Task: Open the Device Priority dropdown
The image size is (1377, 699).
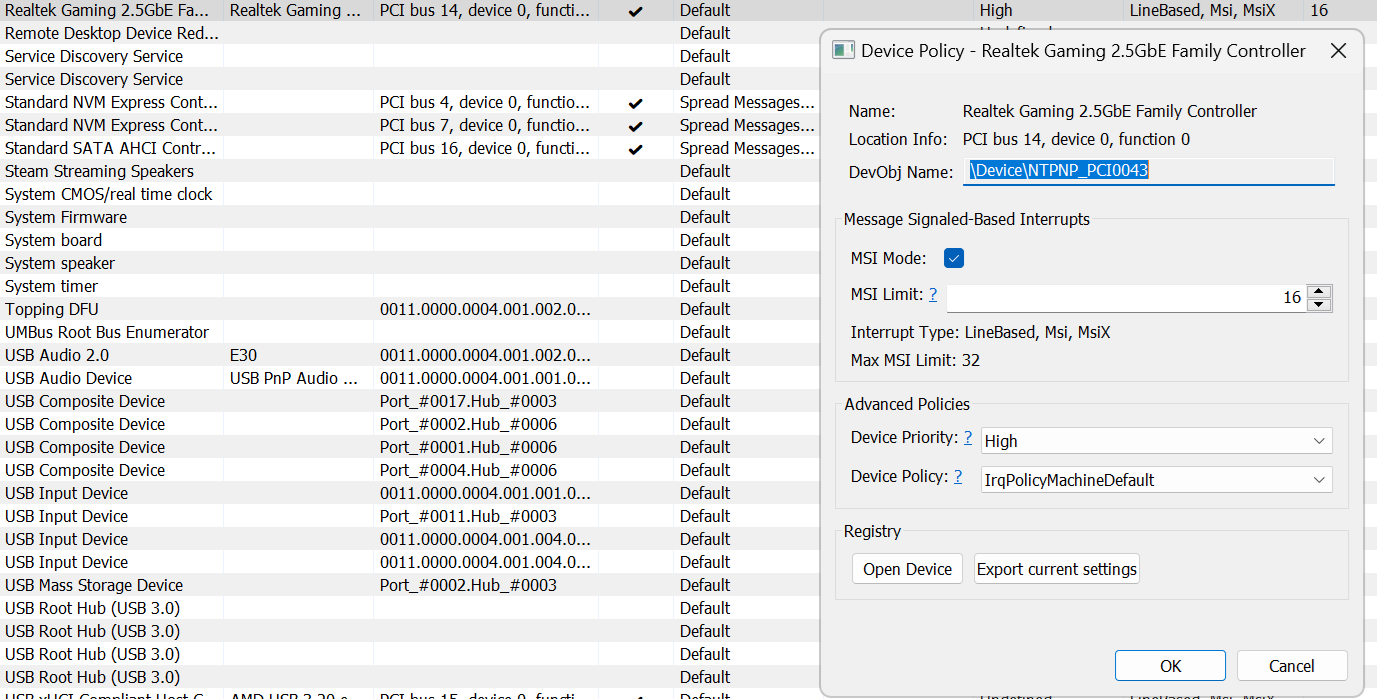Action: pyautogui.click(x=1157, y=441)
